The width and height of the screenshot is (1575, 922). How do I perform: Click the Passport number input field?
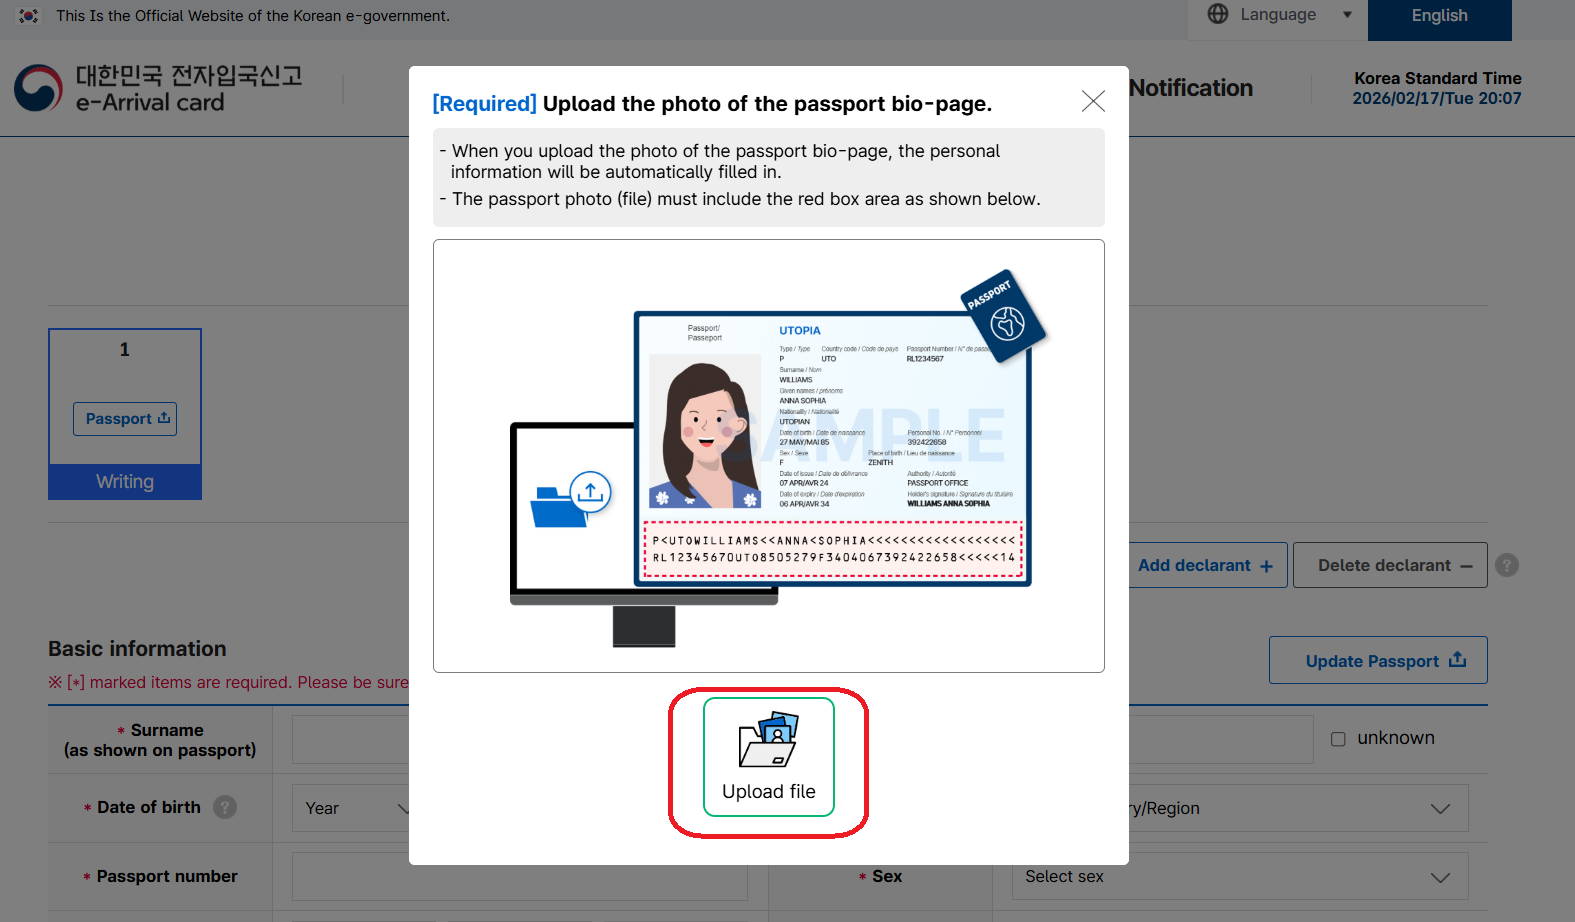[519, 876]
